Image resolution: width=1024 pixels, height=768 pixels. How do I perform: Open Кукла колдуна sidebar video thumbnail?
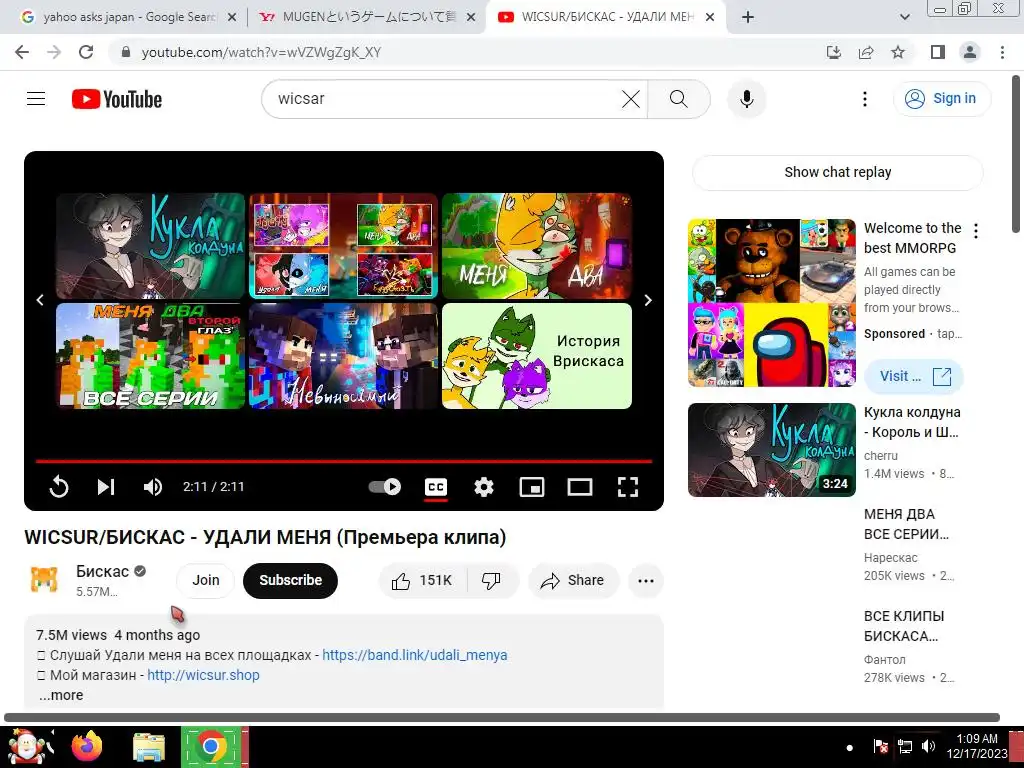tap(772, 450)
